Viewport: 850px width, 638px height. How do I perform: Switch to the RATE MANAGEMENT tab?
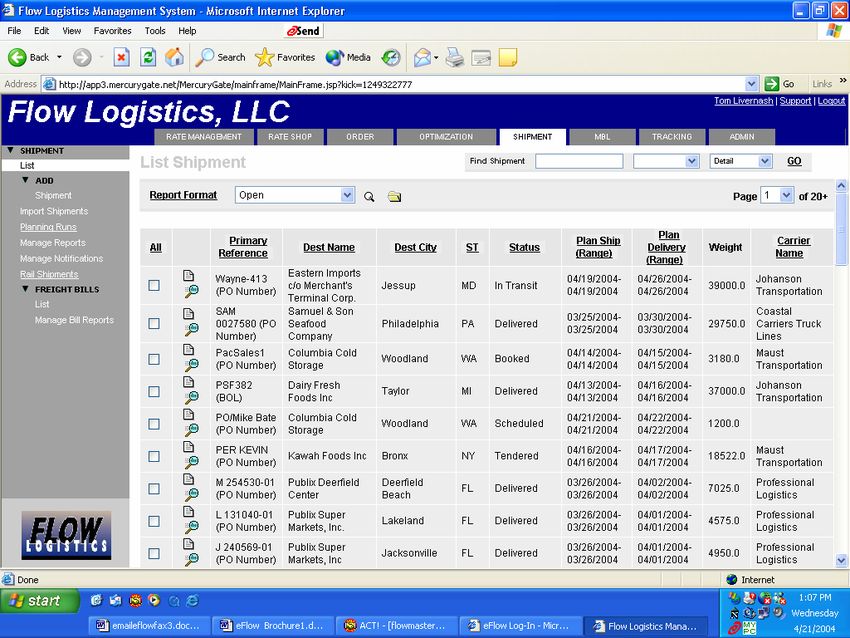tap(204, 137)
